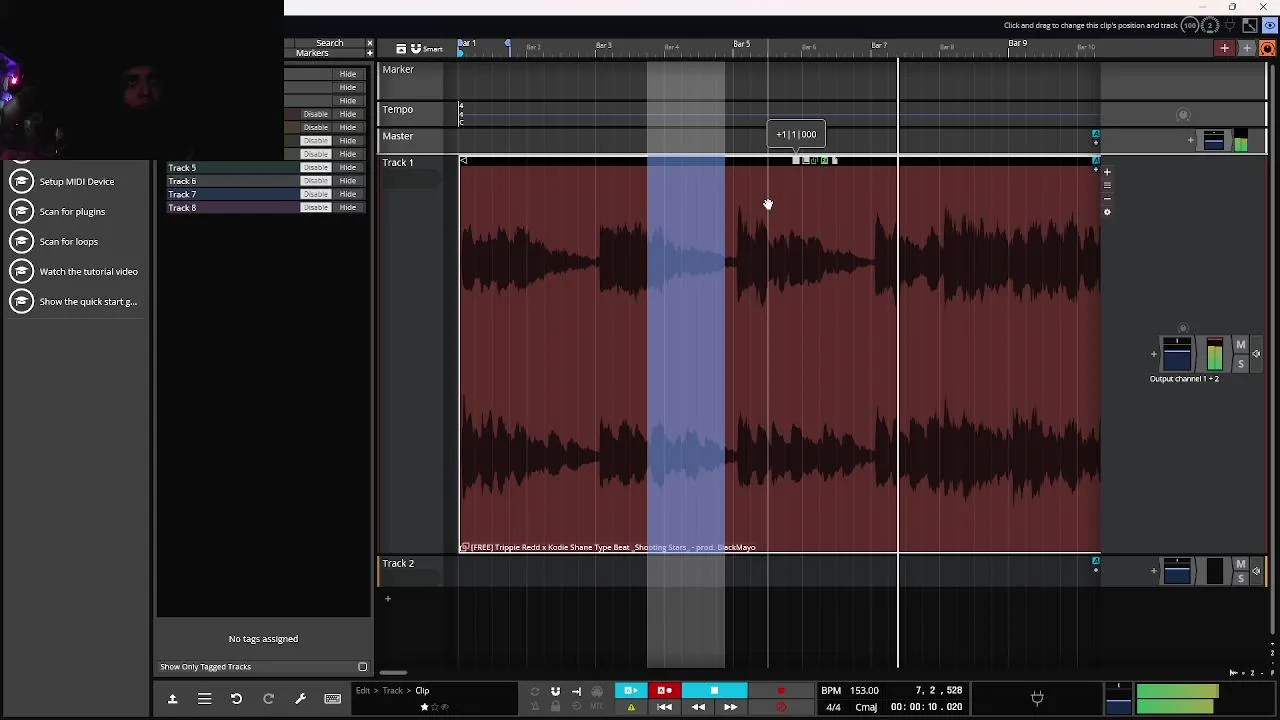
Task: Mute Track 2 with the M button
Action: point(1241,564)
